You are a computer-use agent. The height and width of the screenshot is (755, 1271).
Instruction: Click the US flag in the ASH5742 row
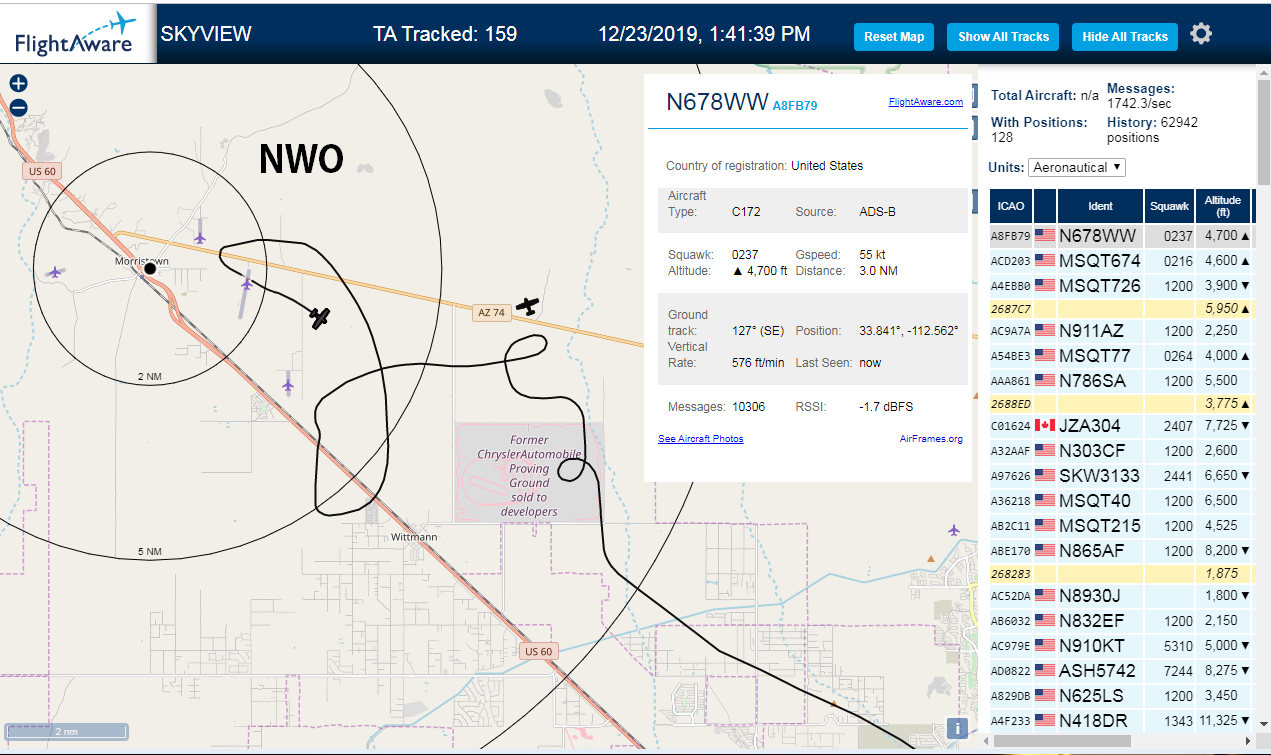(x=1045, y=670)
